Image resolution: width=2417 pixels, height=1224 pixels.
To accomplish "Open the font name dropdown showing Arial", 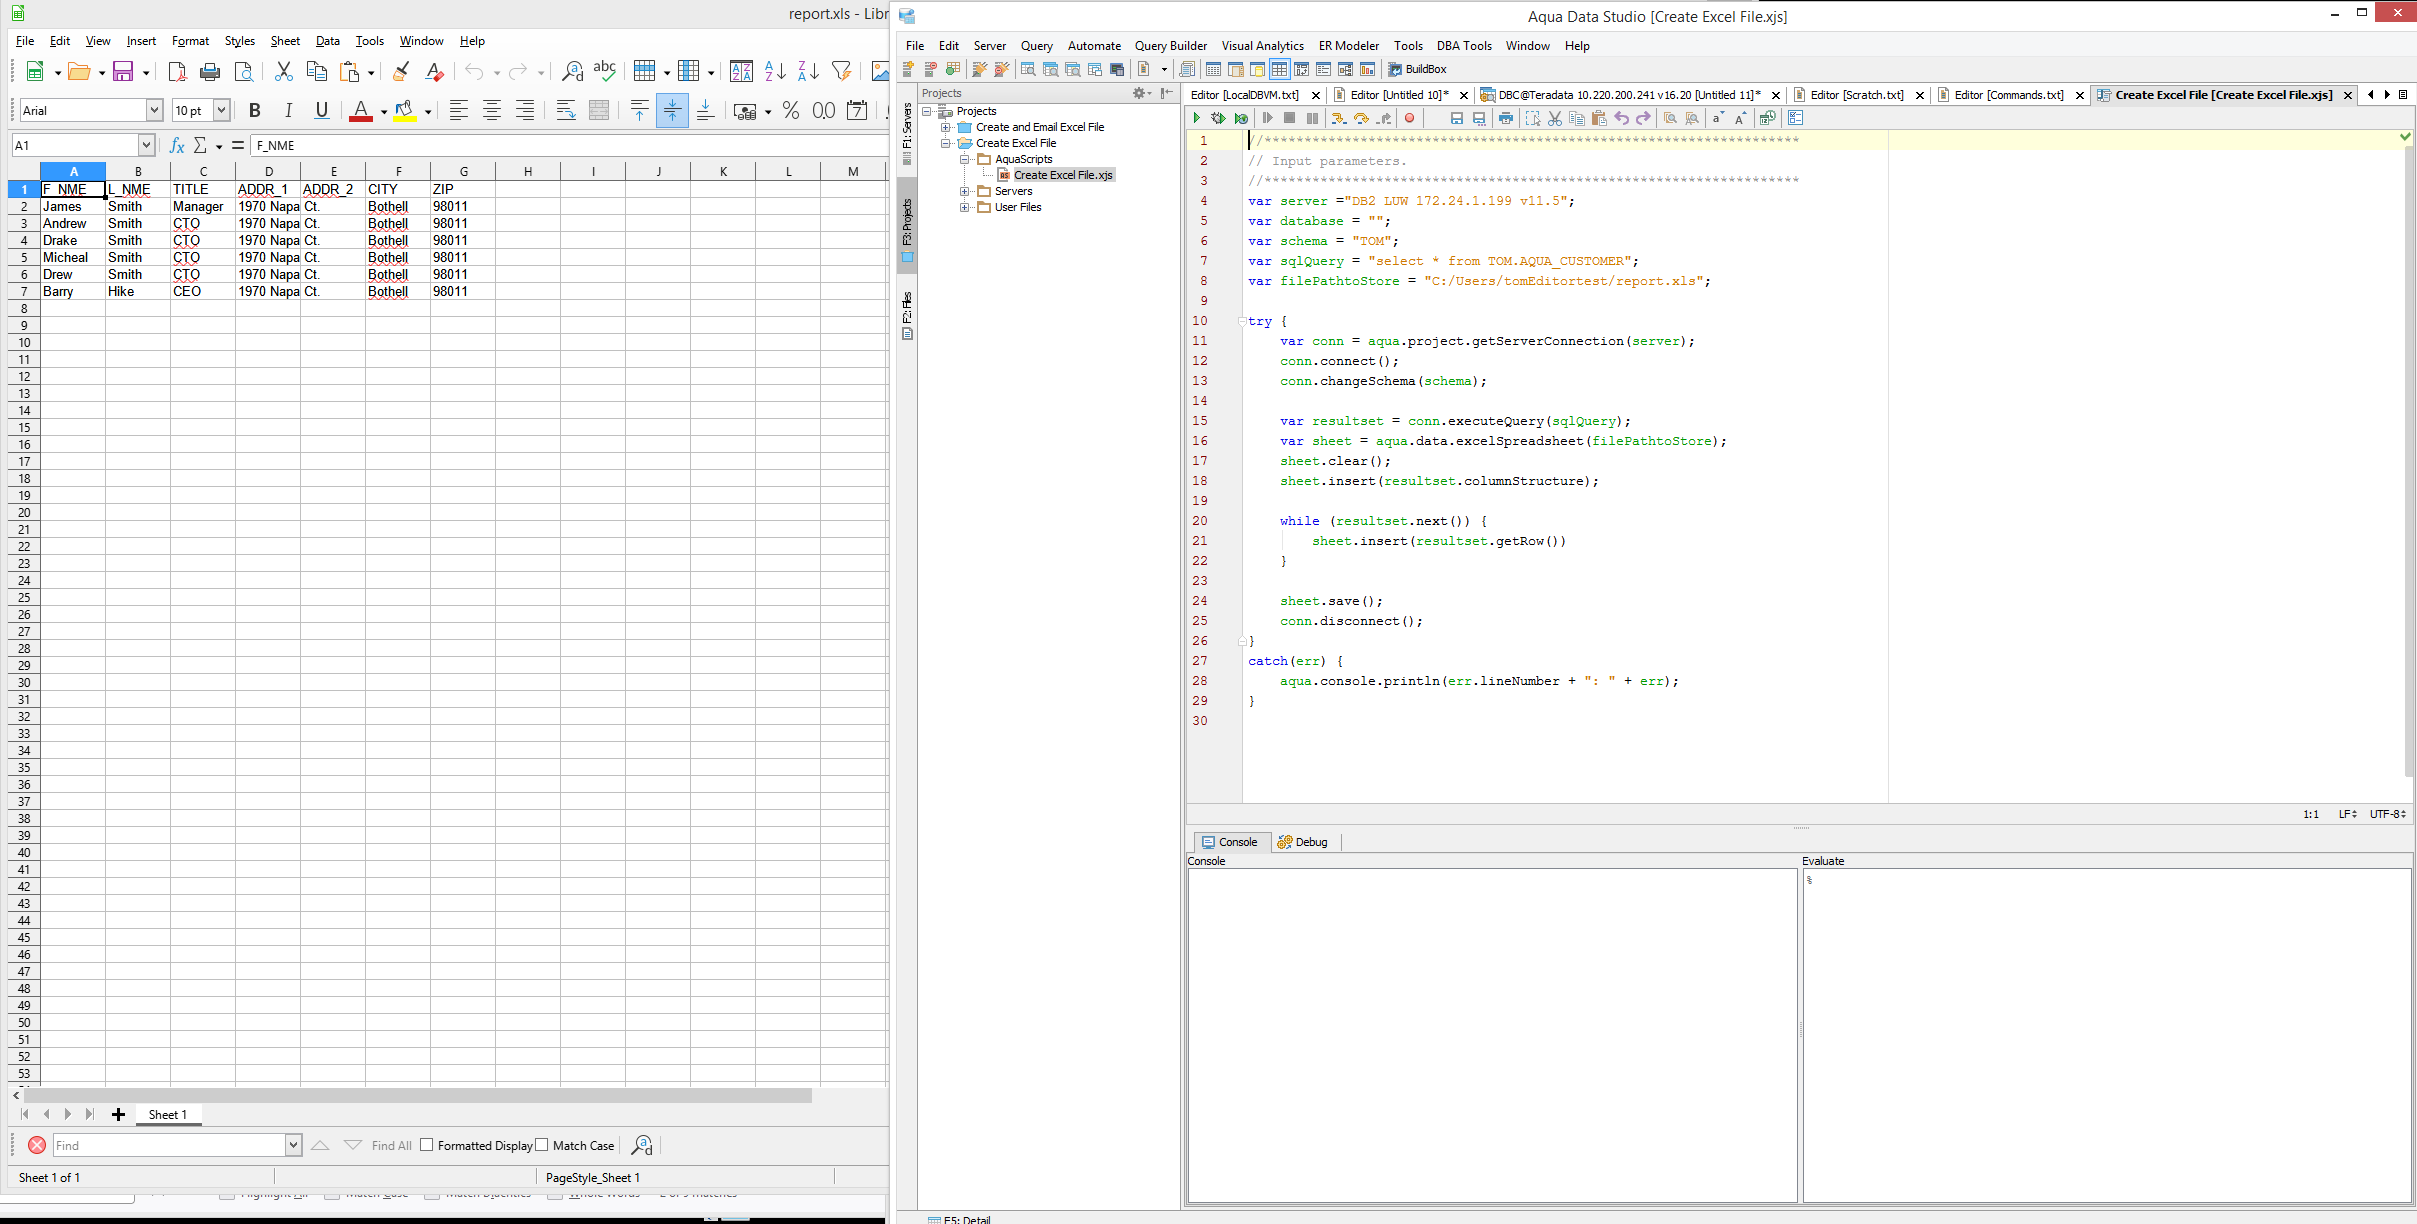I will tap(154, 110).
